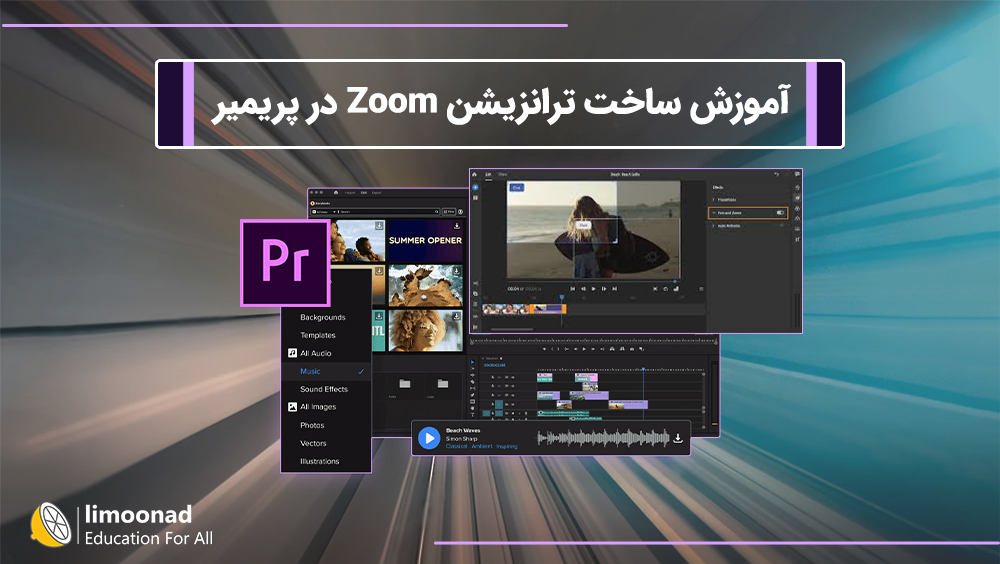Click the blue End frame label

coord(517,188)
